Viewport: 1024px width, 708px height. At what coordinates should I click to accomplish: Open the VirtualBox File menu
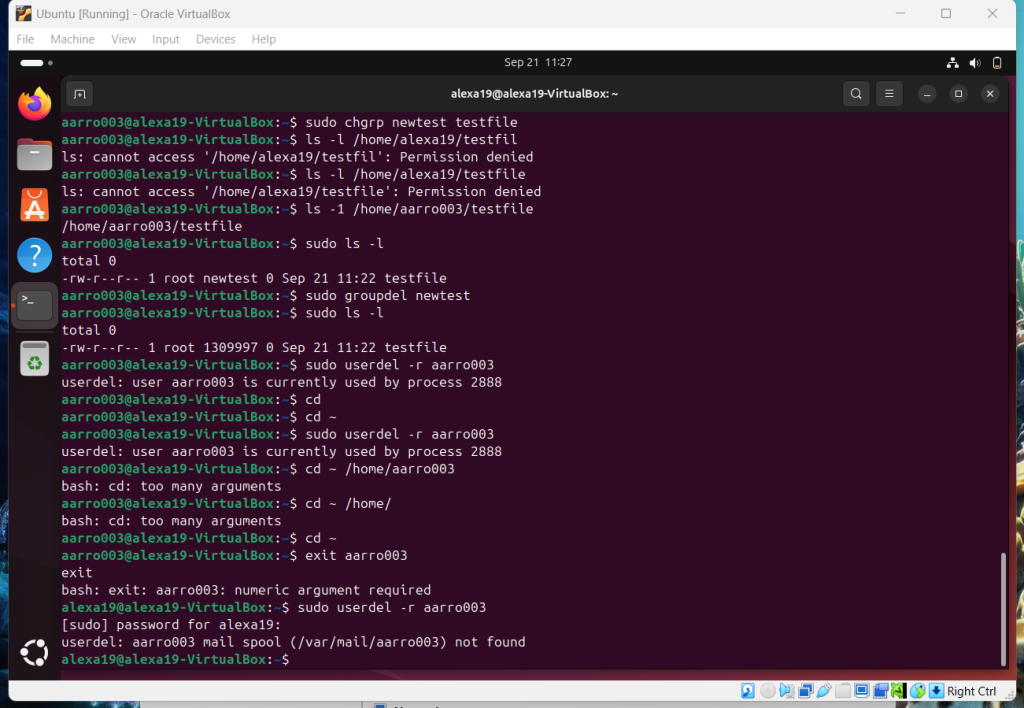click(25, 39)
